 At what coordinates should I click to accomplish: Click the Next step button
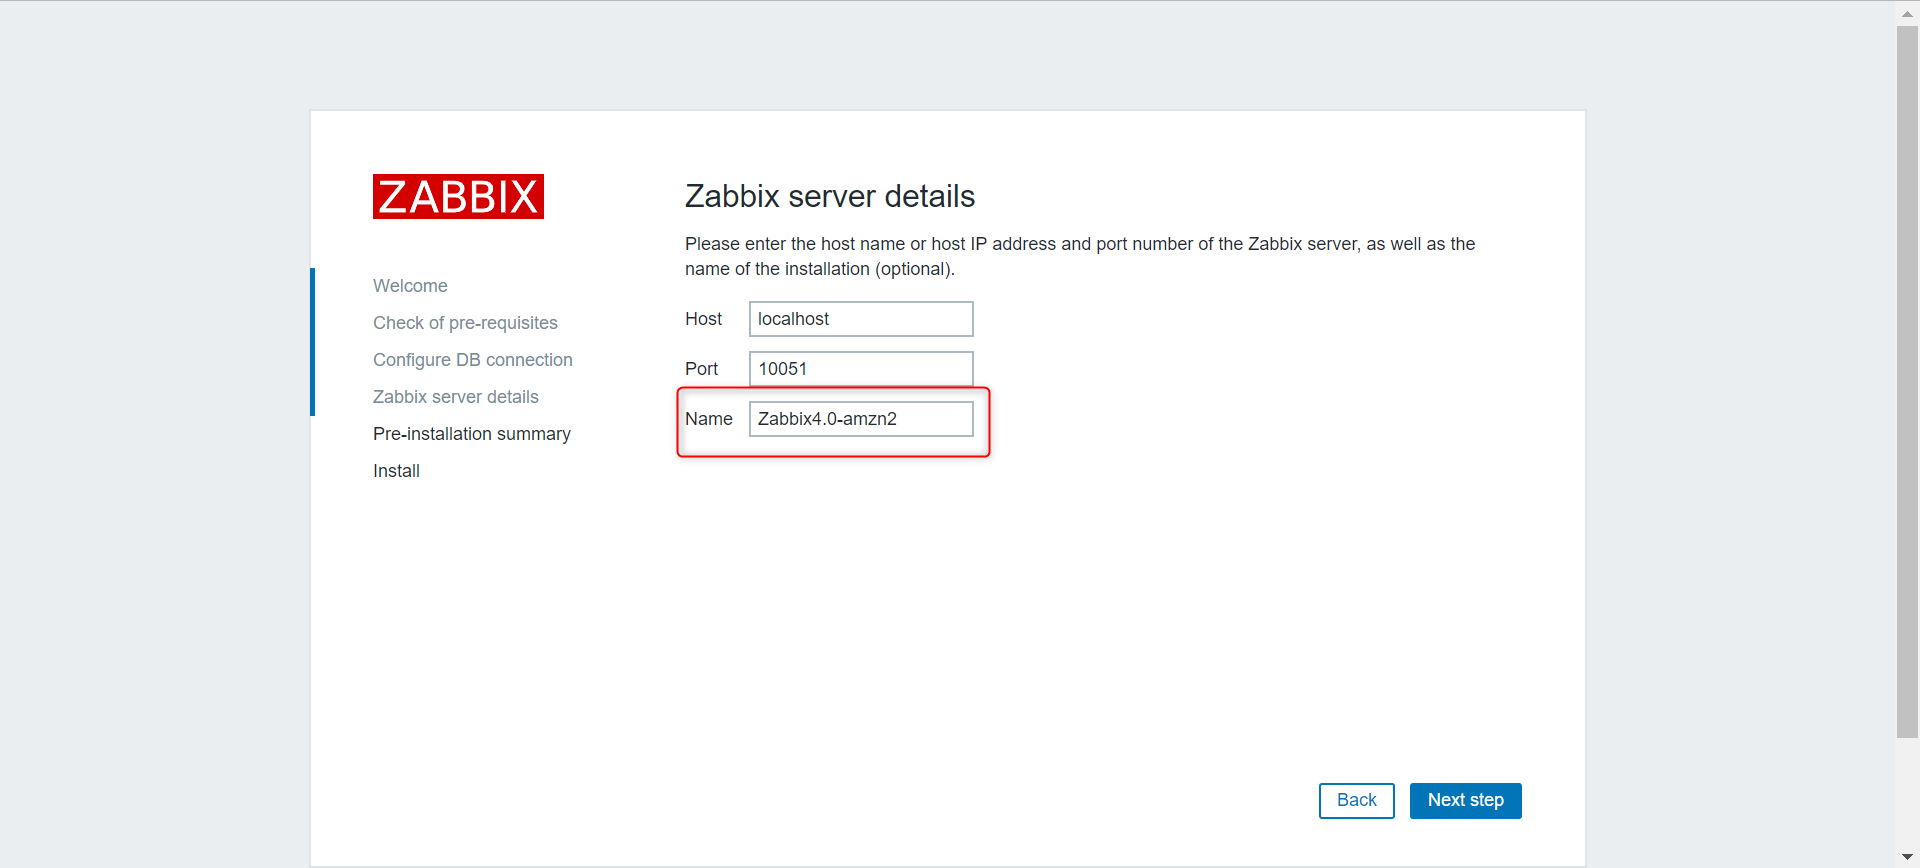pos(1466,801)
